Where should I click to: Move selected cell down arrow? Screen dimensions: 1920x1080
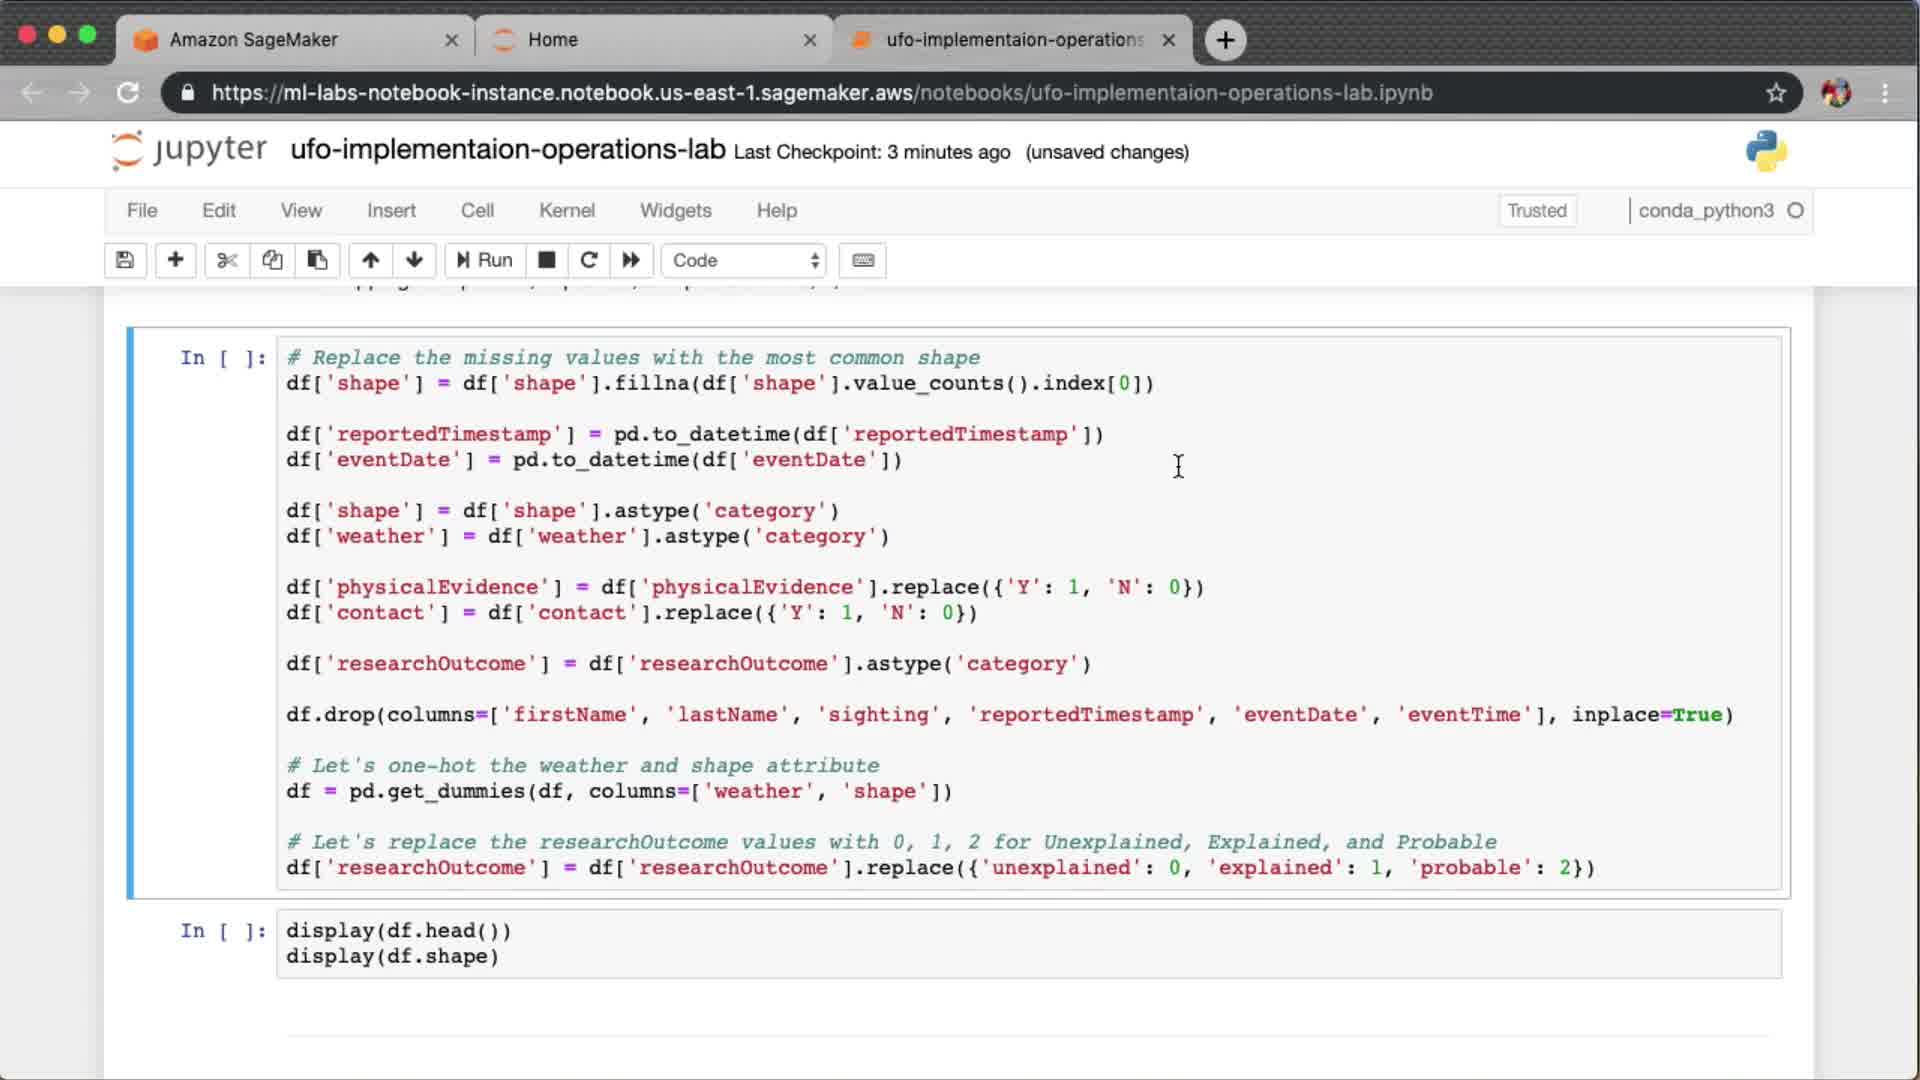[414, 260]
